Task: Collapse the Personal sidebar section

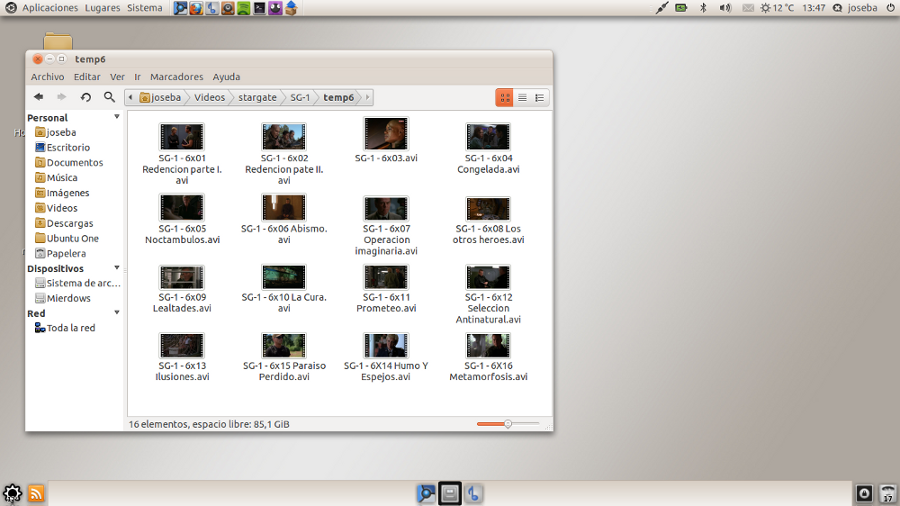Action: (117, 117)
